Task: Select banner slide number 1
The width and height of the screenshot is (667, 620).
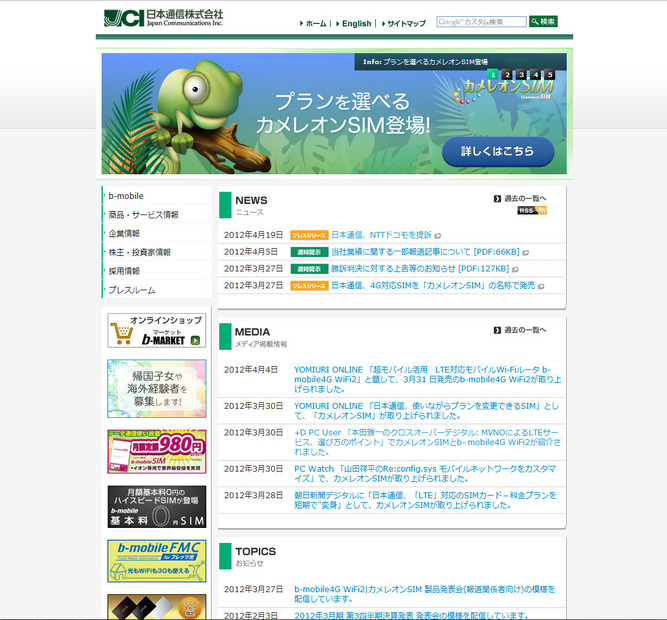Action: click(493, 74)
